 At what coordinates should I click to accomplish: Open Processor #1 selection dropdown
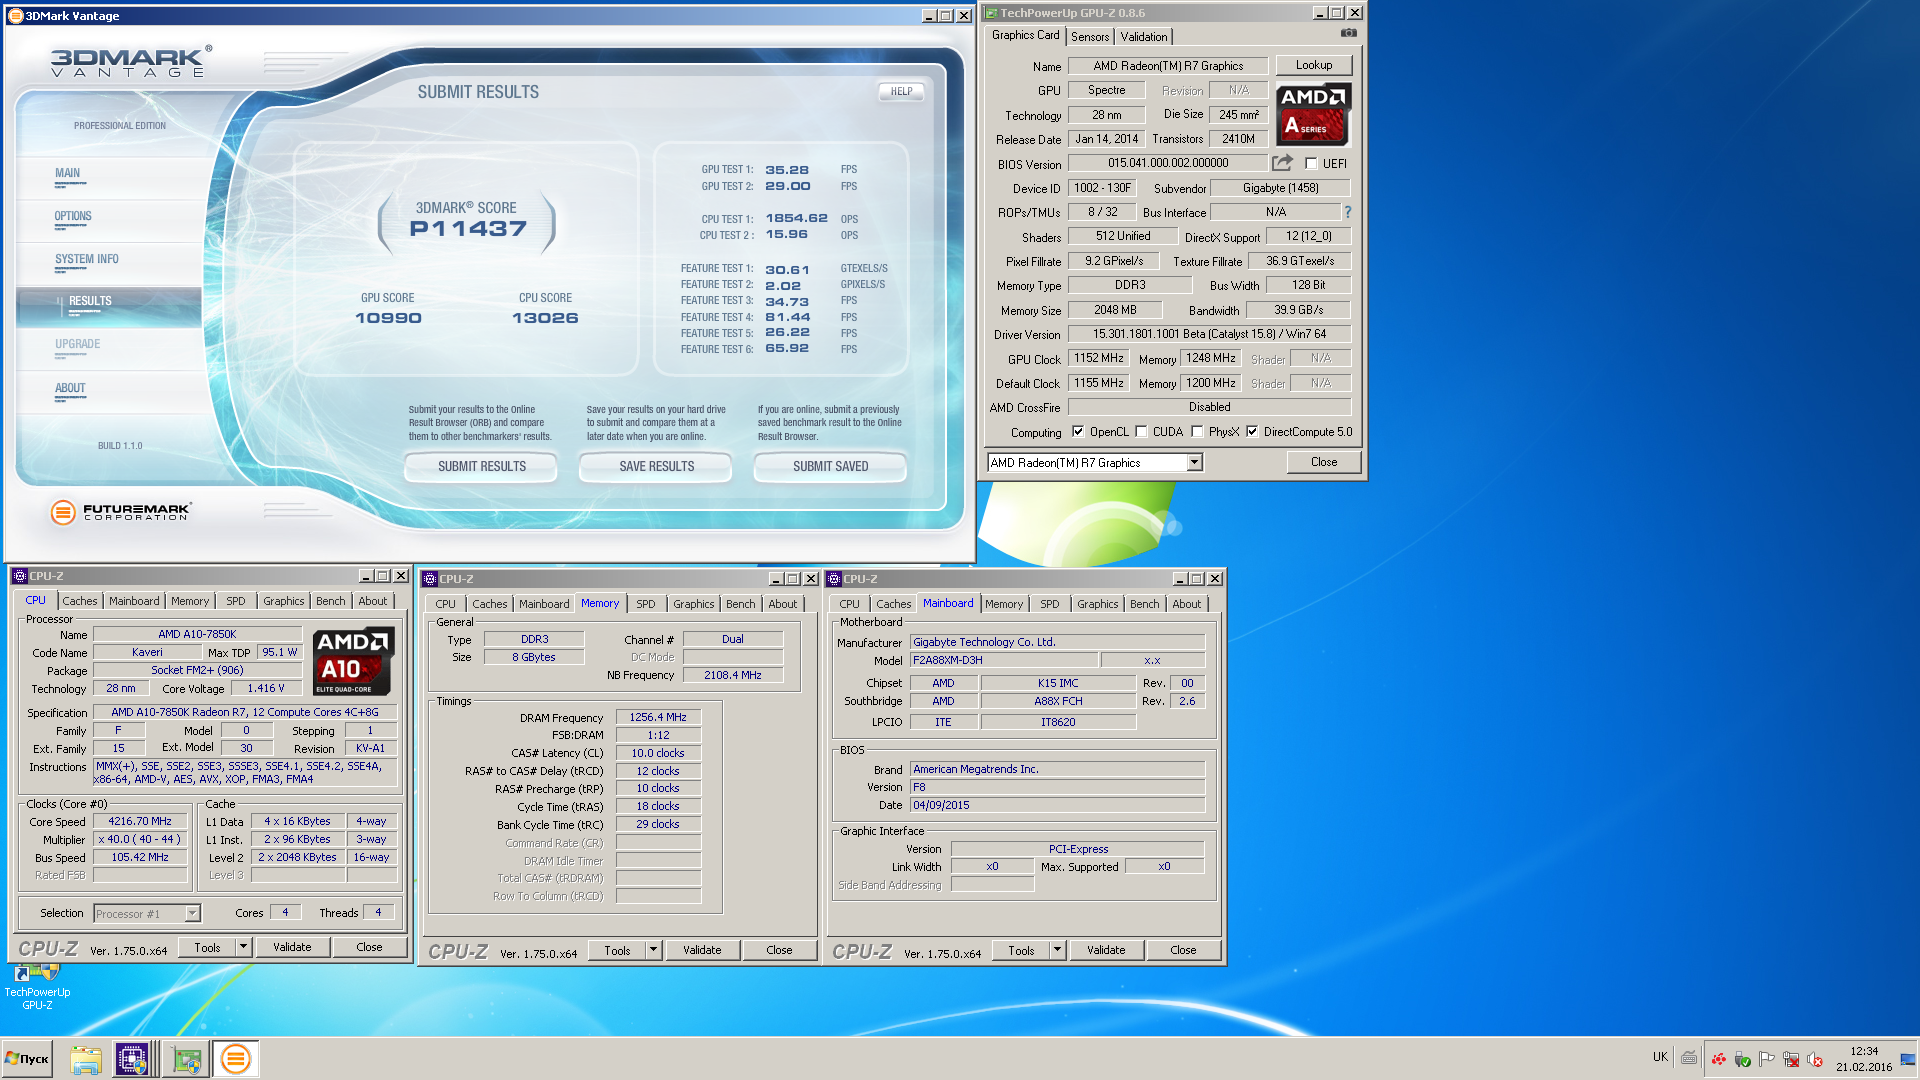click(x=193, y=914)
